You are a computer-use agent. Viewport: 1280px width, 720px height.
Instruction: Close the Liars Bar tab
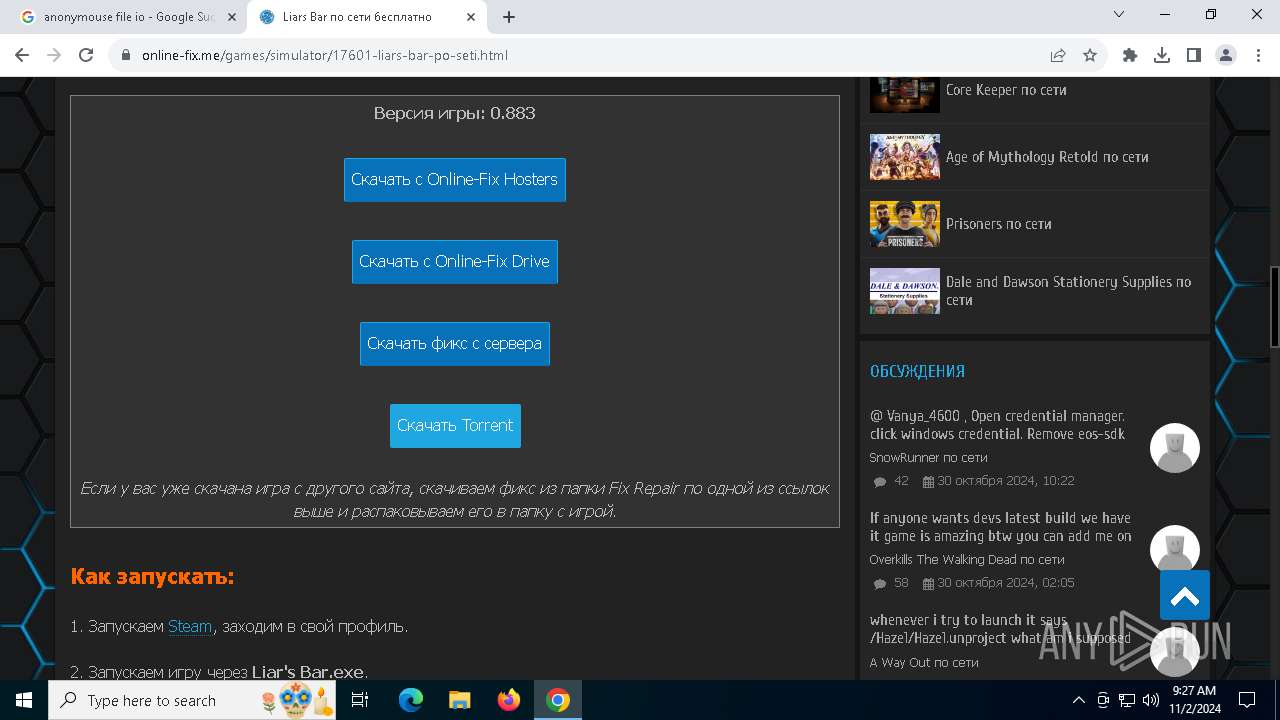(x=471, y=17)
